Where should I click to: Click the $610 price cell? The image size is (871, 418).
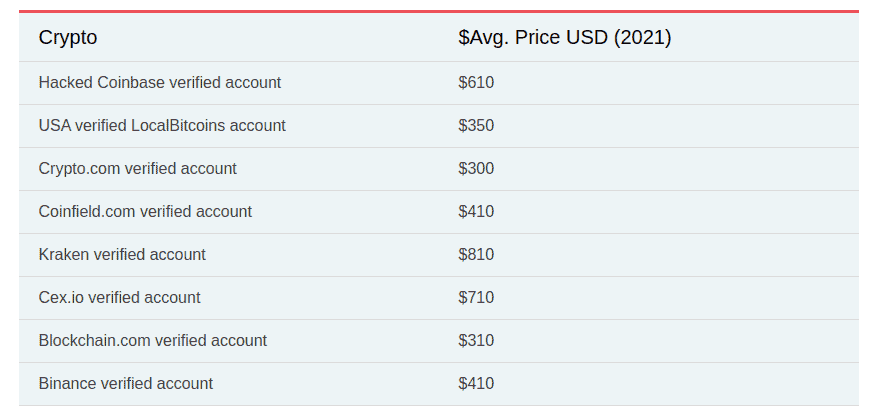pyautogui.click(x=476, y=82)
